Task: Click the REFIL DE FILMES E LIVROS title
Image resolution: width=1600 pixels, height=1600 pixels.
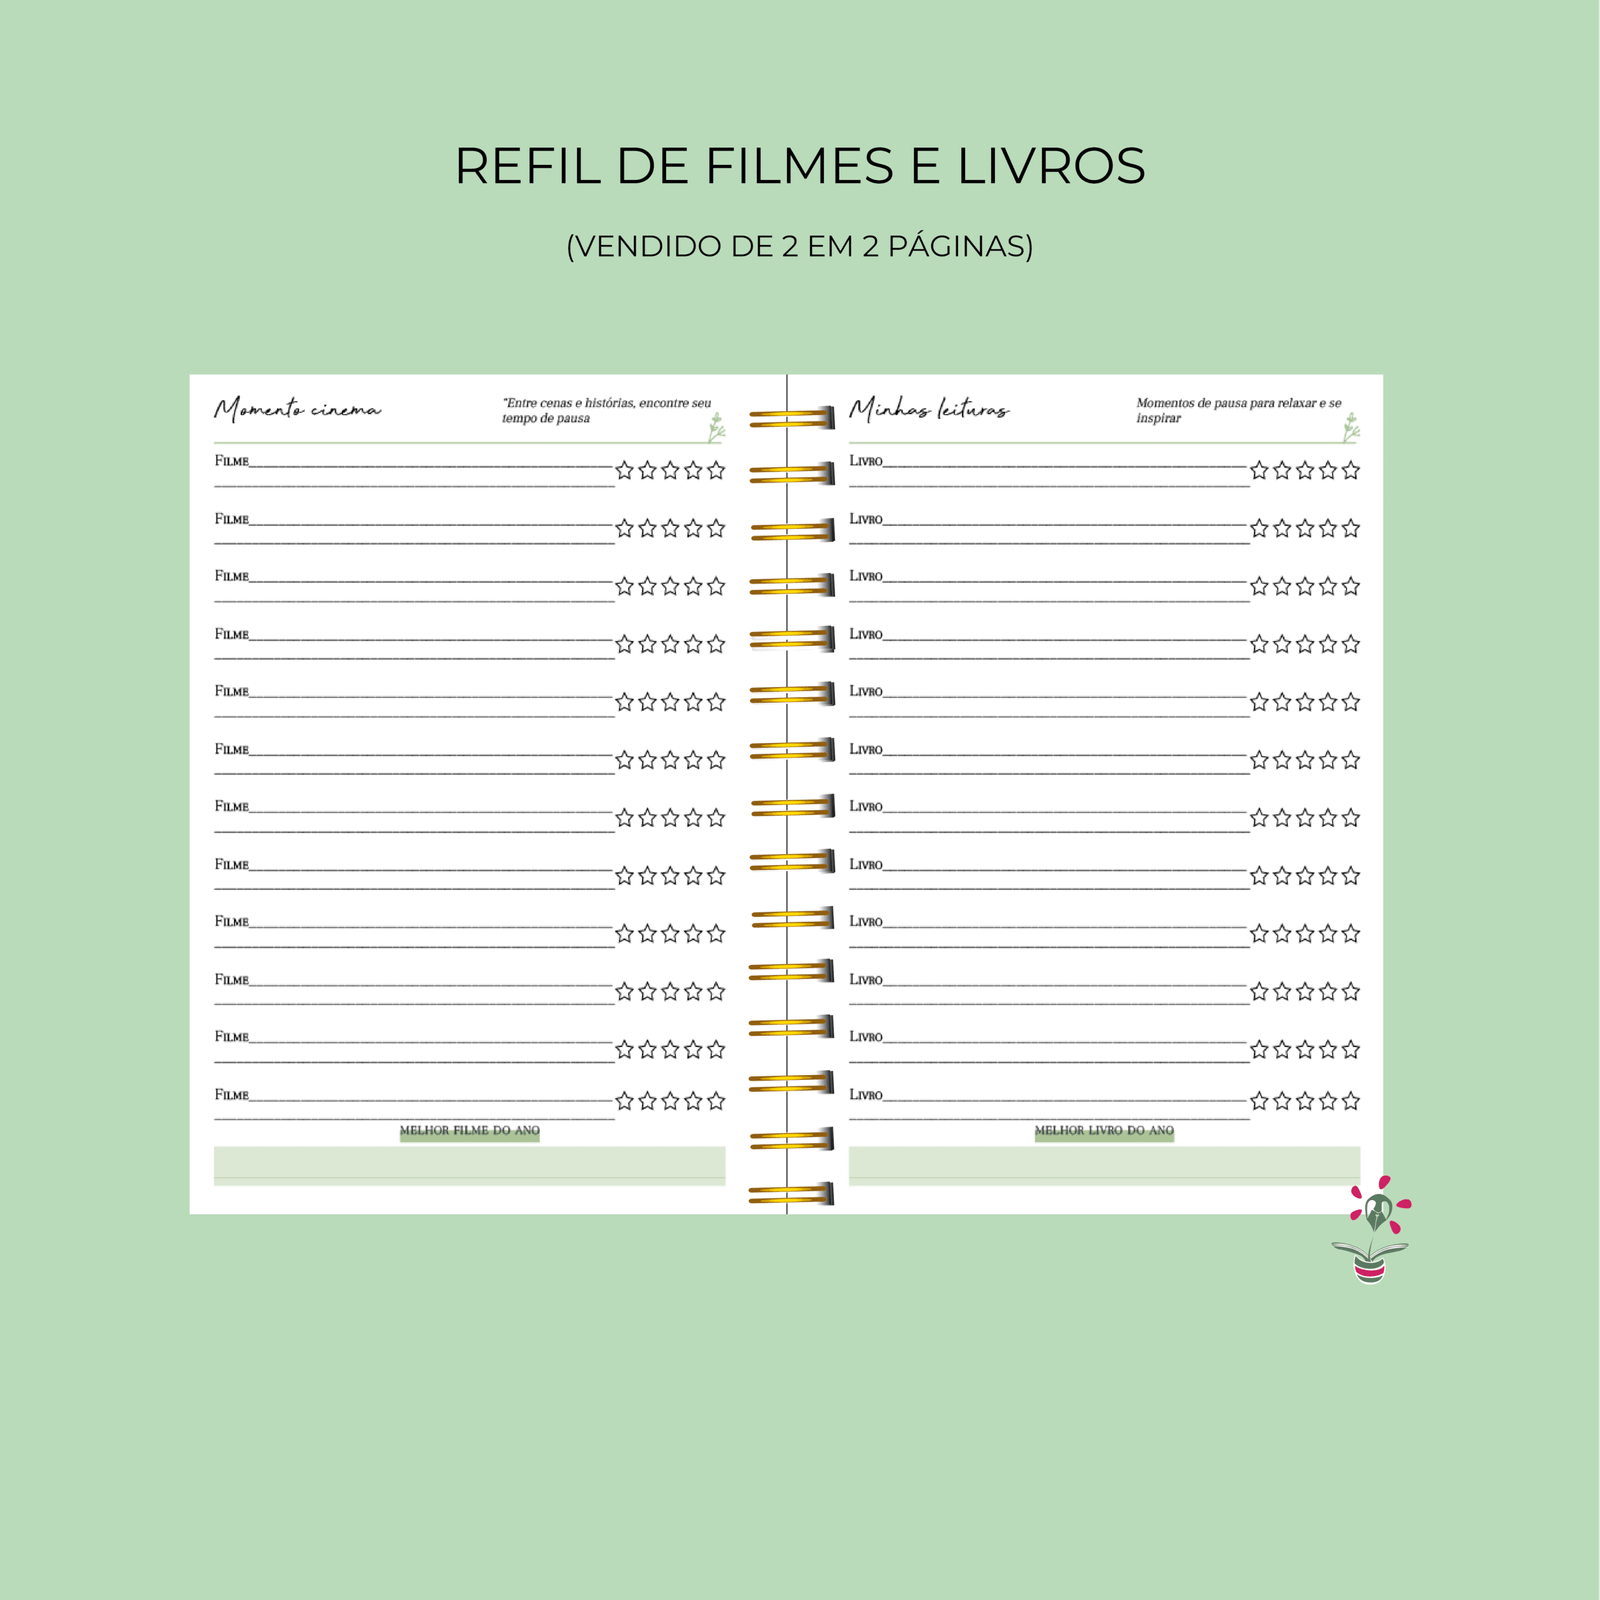Action: click(x=800, y=166)
